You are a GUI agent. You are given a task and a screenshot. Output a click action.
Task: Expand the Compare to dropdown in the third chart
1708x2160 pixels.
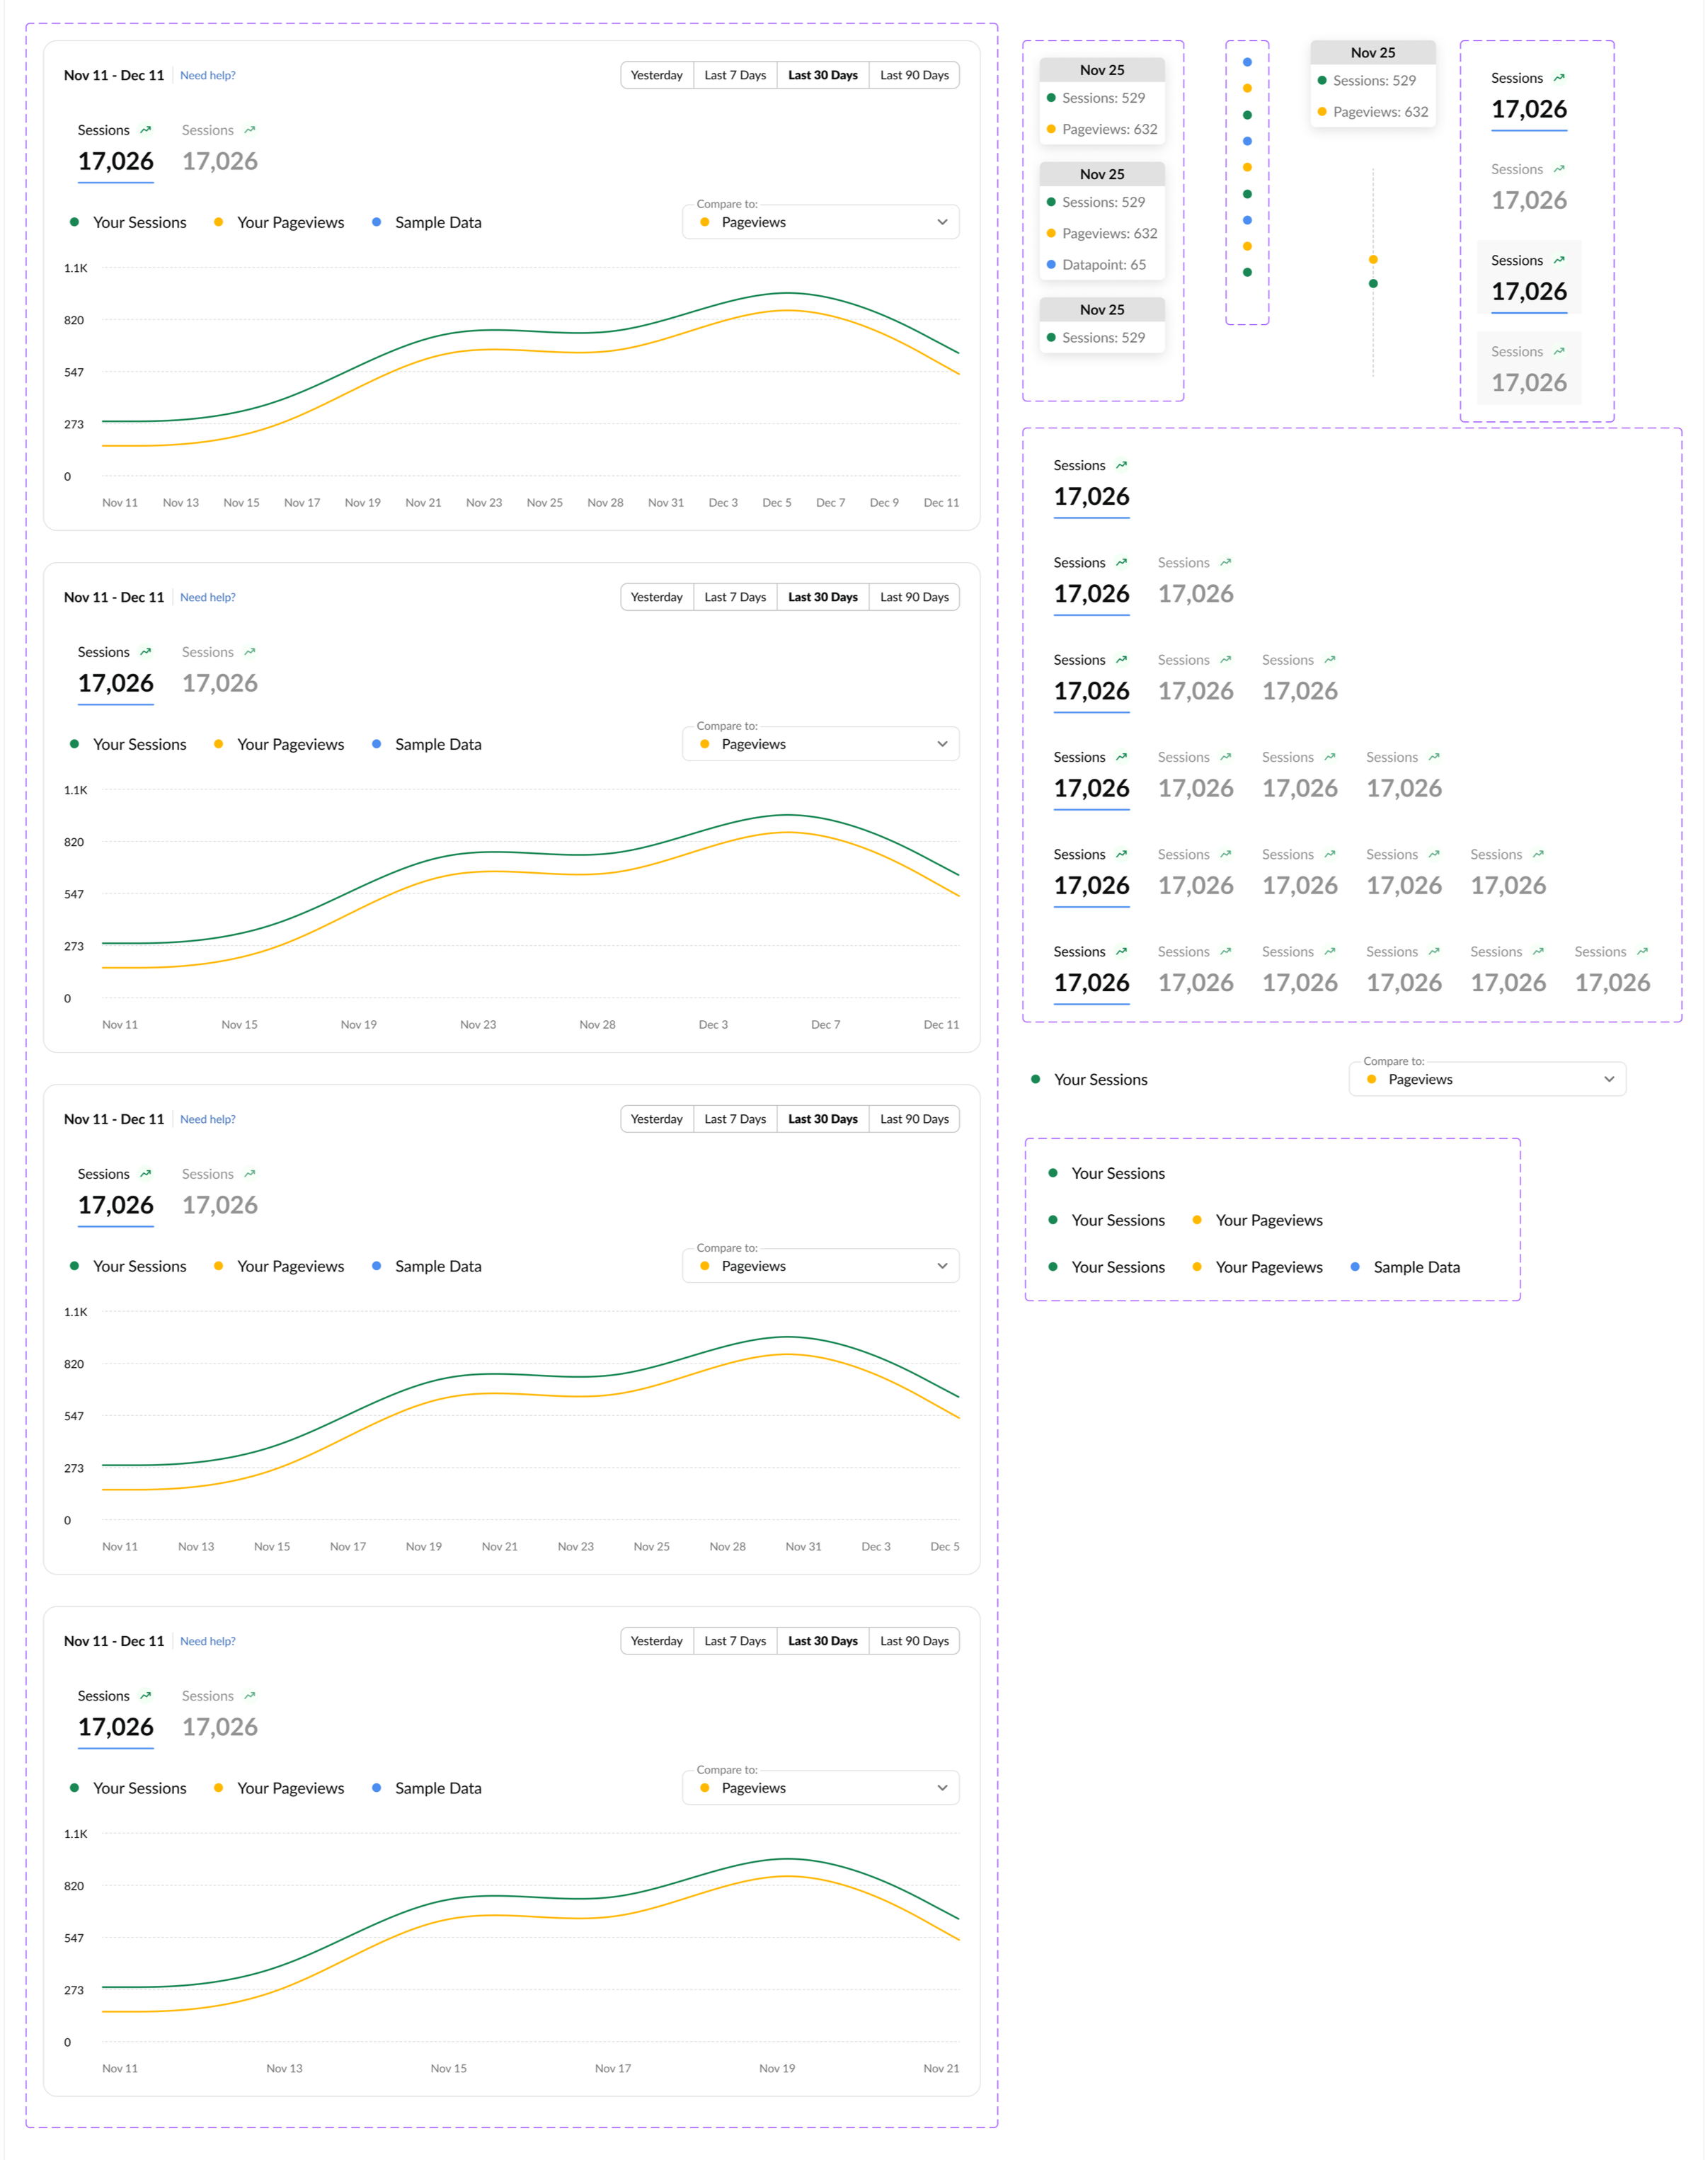click(820, 1265)
